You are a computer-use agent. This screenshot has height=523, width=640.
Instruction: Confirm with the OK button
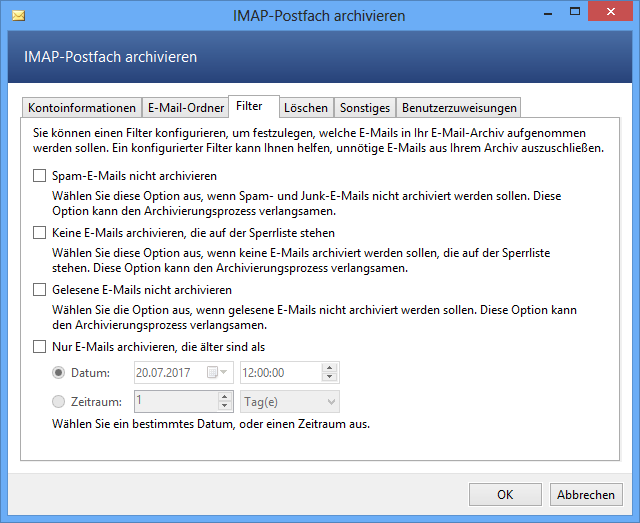tap(505, 494)
